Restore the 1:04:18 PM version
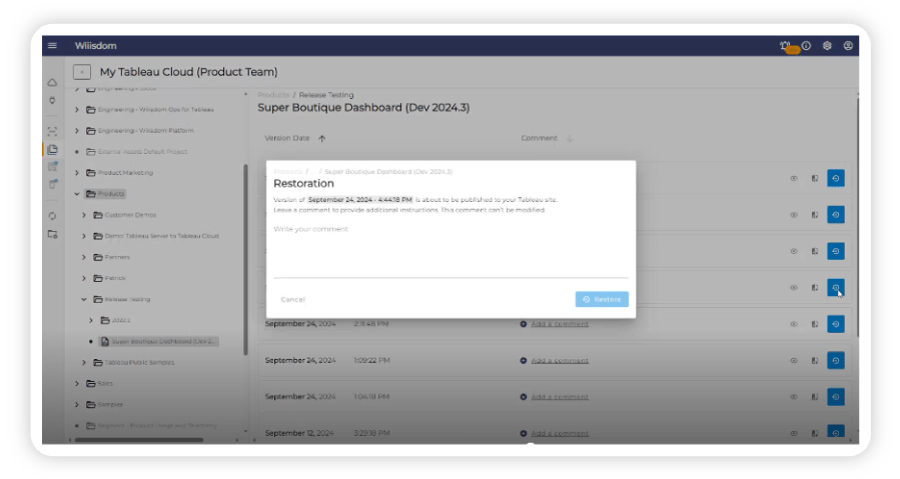The image size is (900, 479). [836, 397]
